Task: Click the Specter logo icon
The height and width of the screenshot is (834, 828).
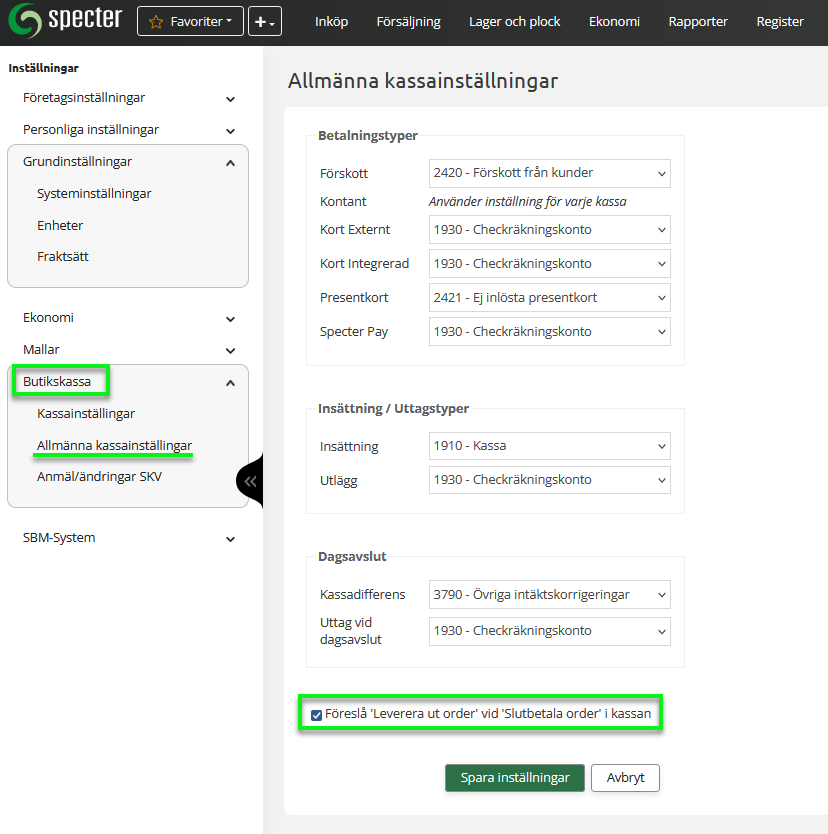Action: tap(26, 21)
